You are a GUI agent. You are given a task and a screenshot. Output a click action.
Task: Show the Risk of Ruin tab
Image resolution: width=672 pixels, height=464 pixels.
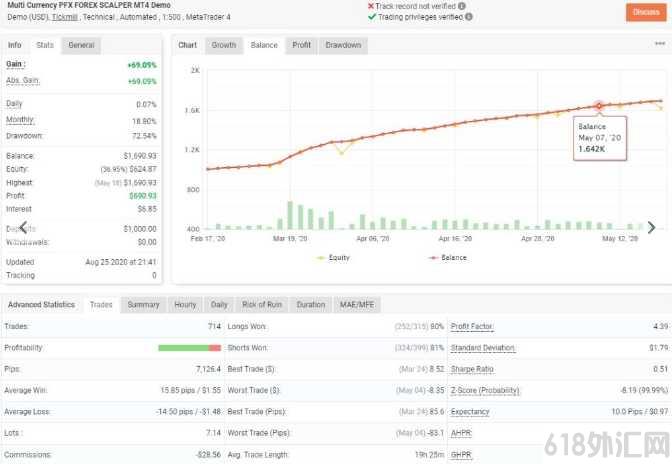(x=262, y=305)
